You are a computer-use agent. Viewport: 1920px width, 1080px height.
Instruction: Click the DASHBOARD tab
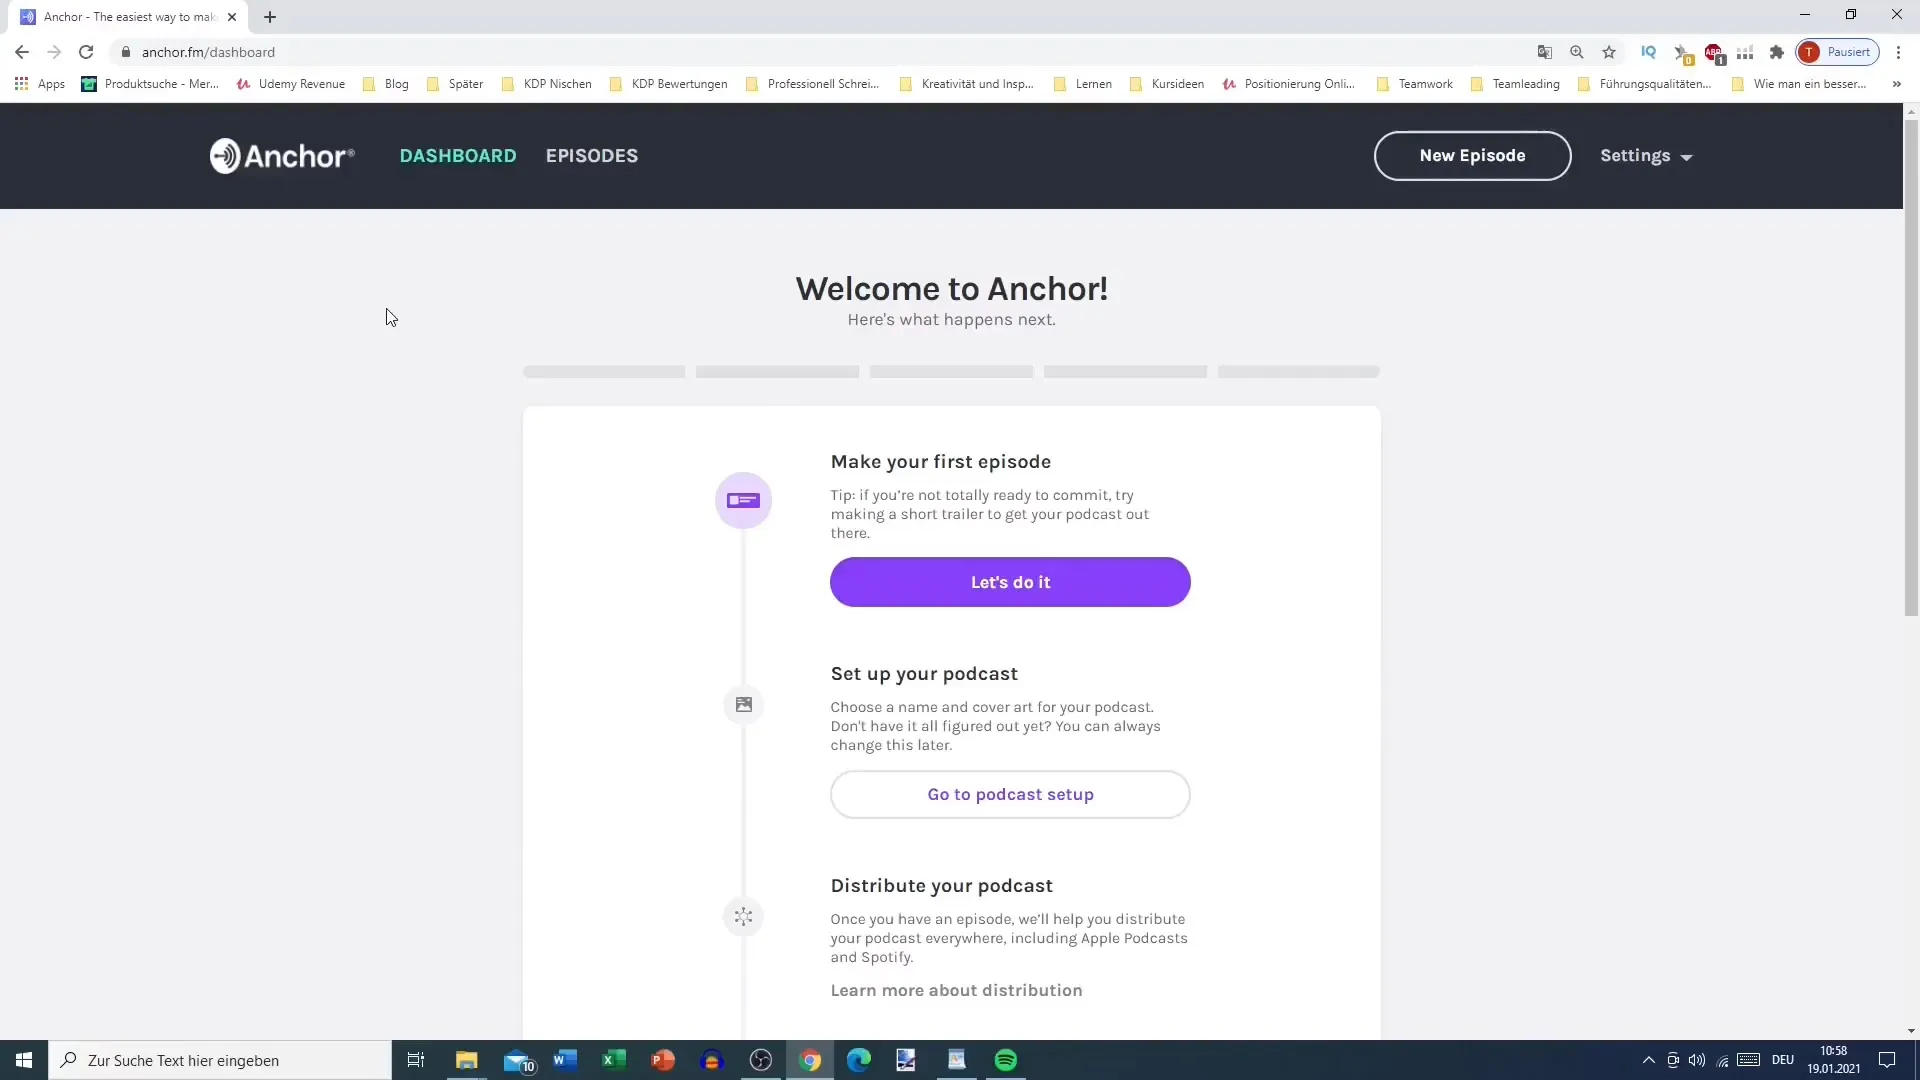(x=458, y=156)
